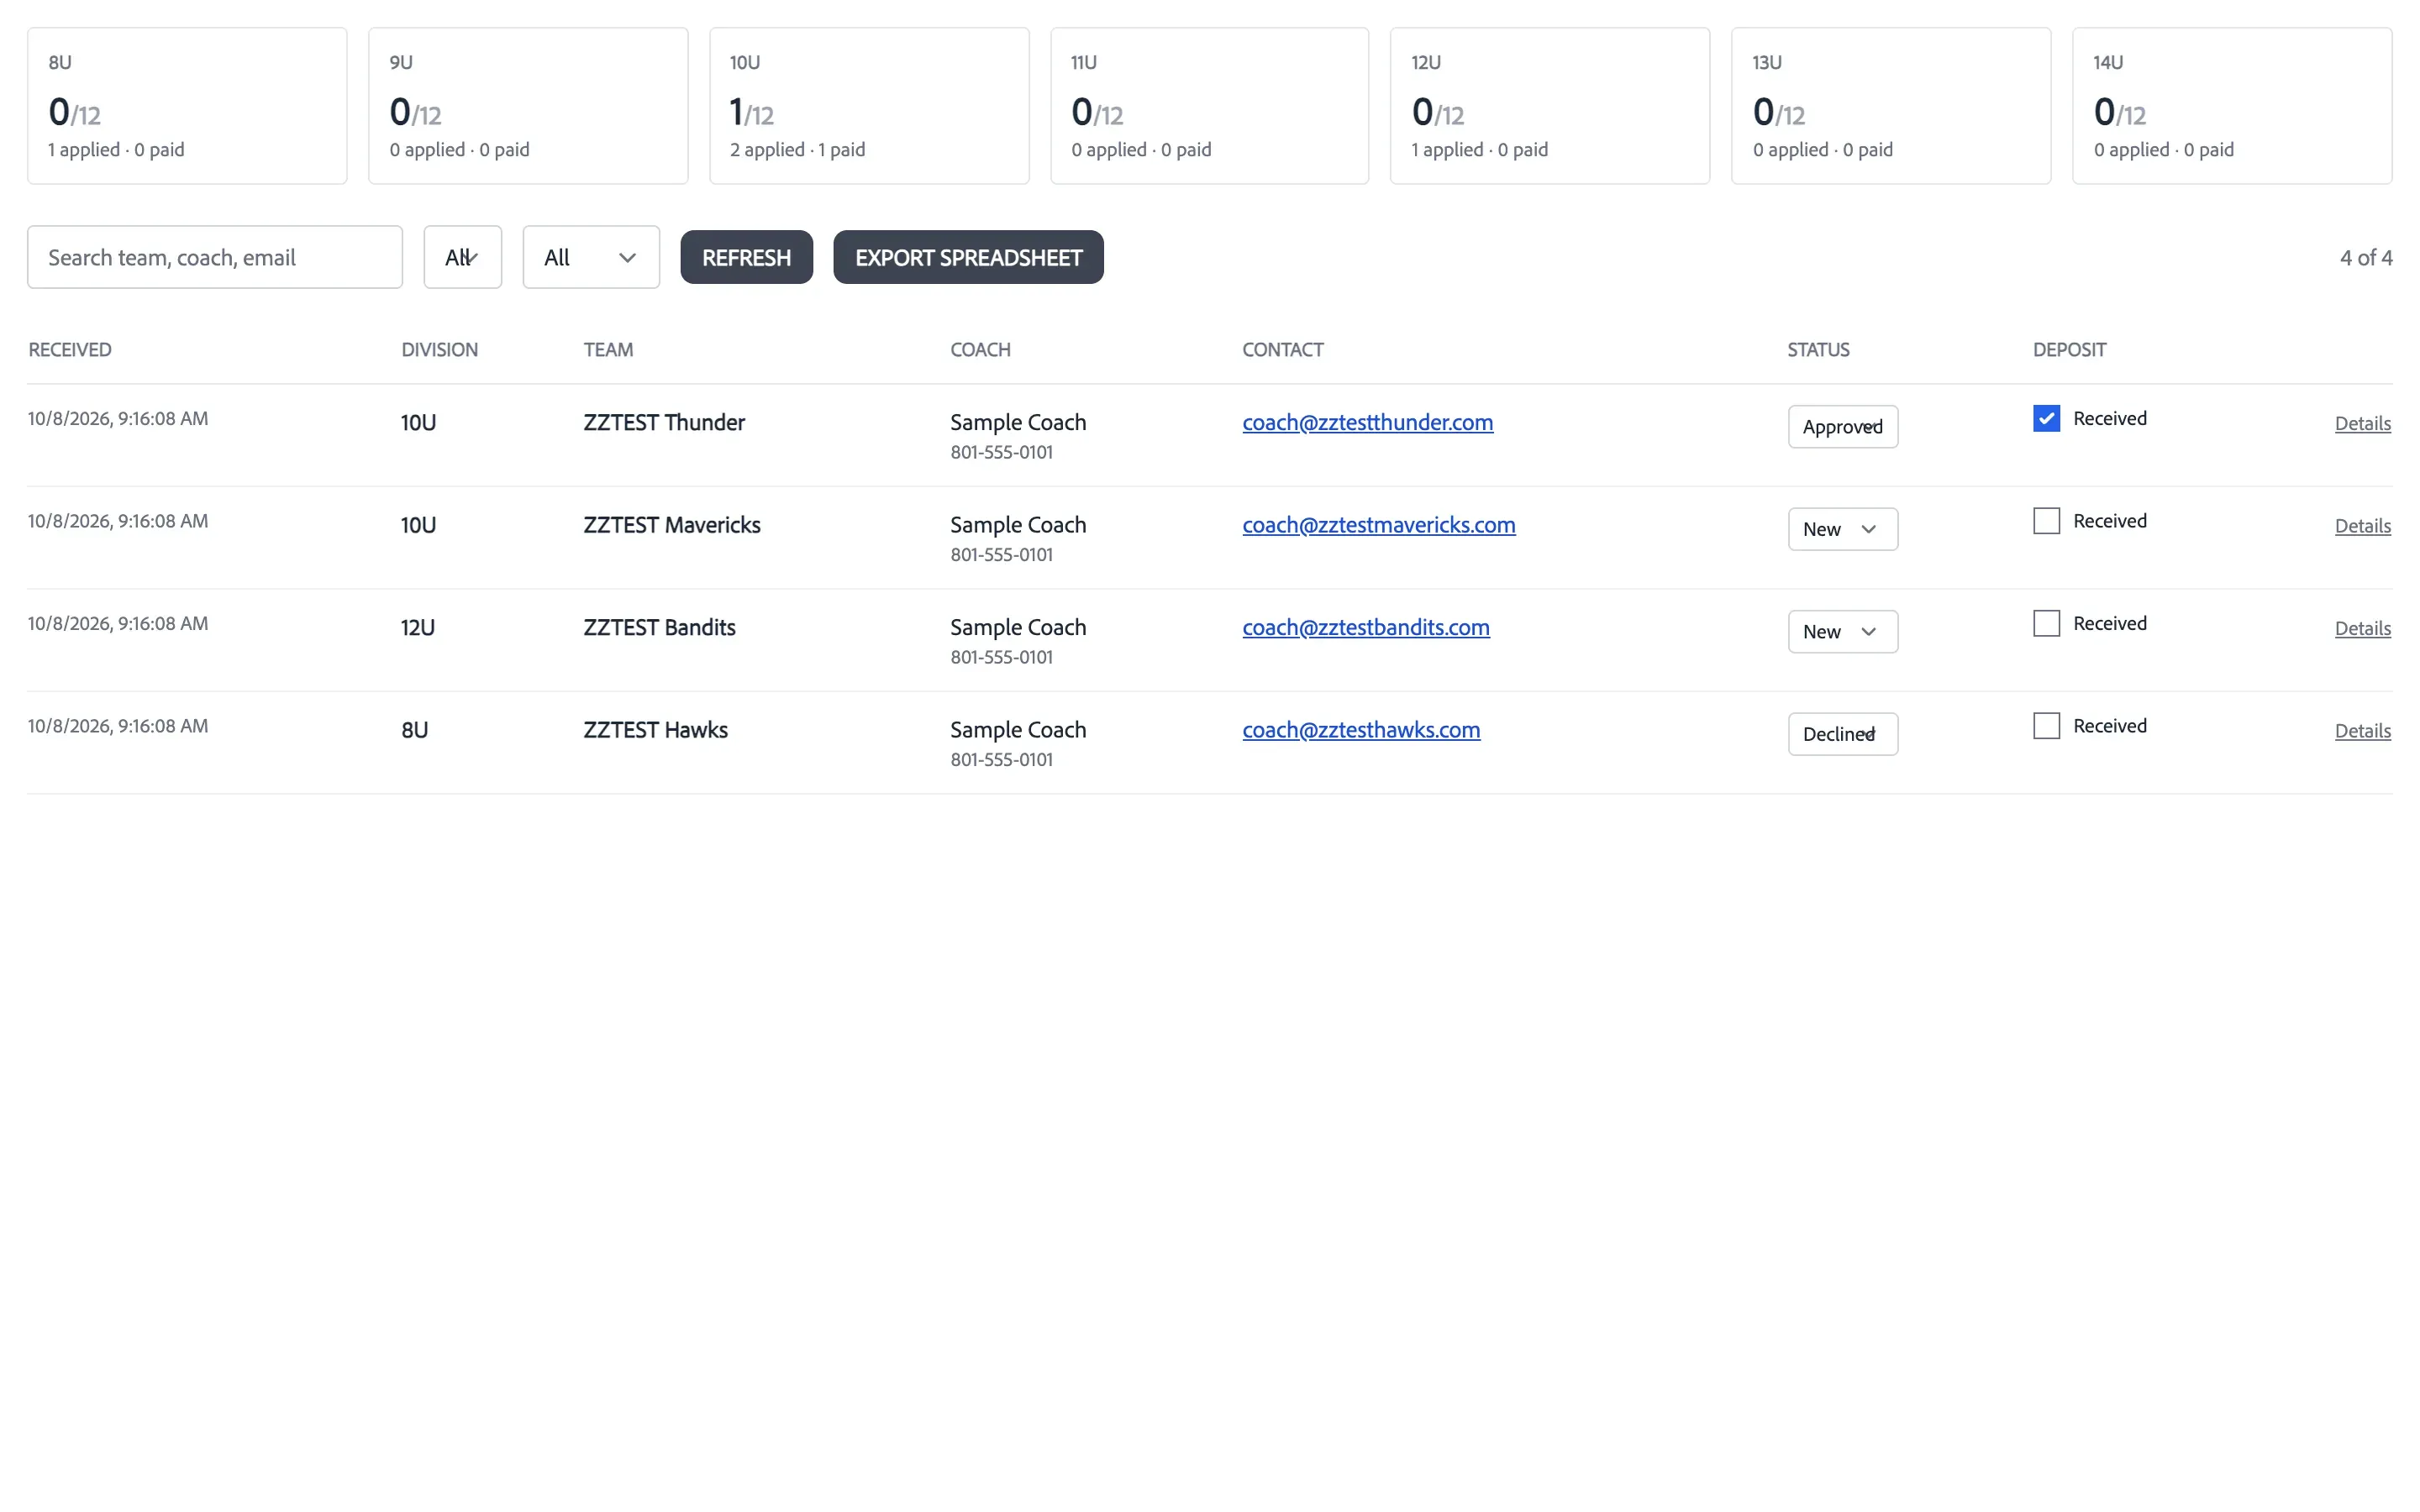Image resolution: width=2420 pixels, height=1512 pixels.
Task: Click the DEPOSIT column header
Action: 2069,350
